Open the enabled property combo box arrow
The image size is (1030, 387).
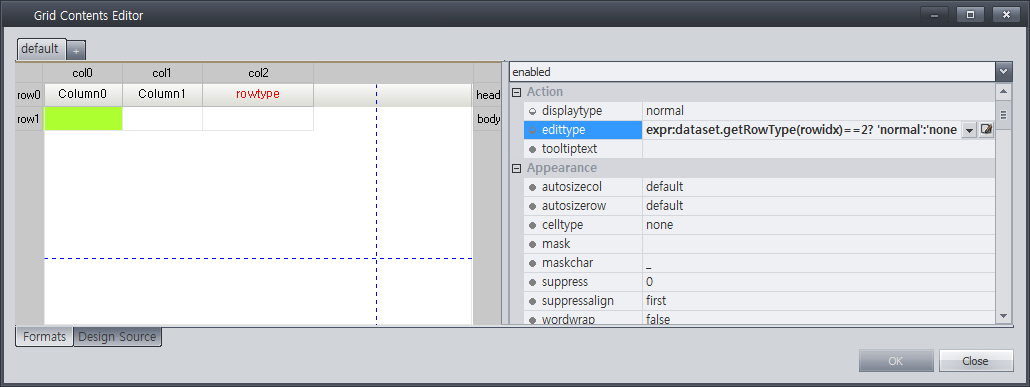click(1003, 72)
